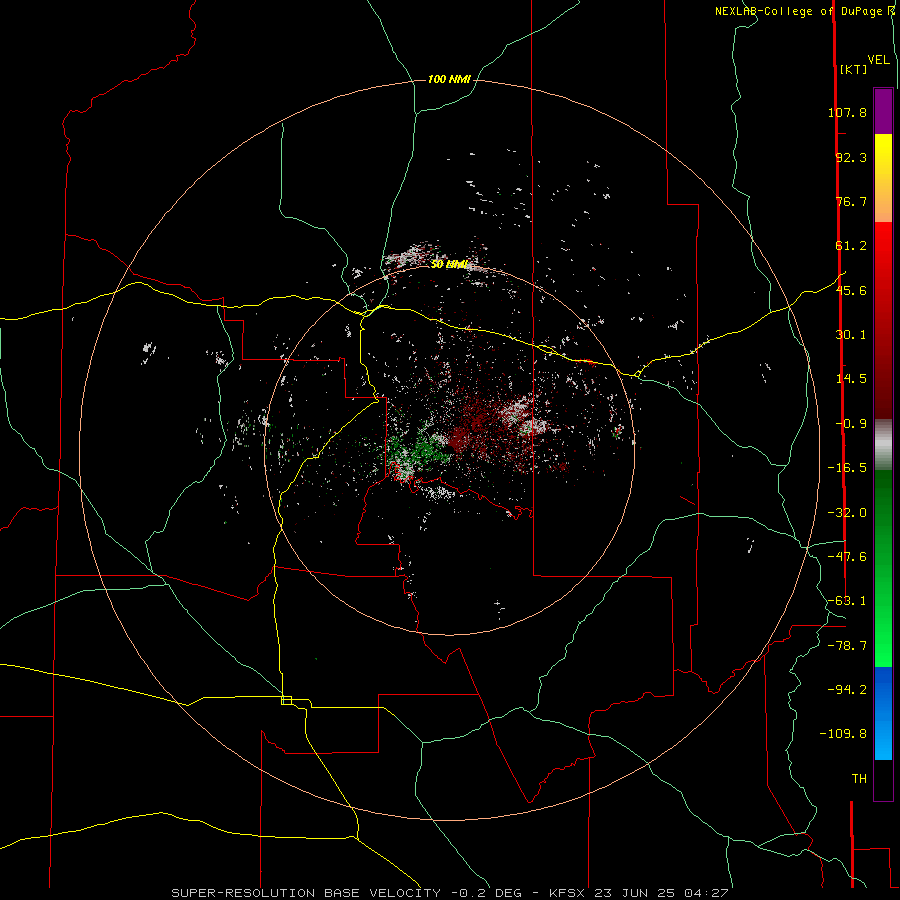Click the 30.1 velocity scale value
This screenshot has width=900, height=900.
tap(851, 335)
